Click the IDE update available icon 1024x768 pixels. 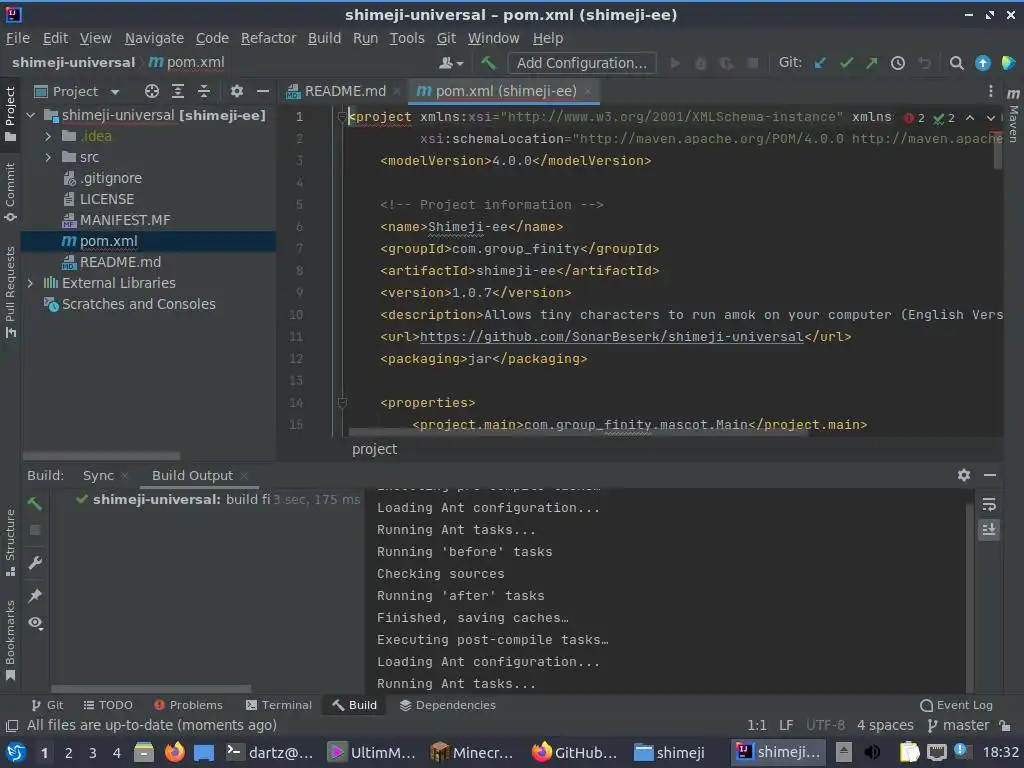982,63
